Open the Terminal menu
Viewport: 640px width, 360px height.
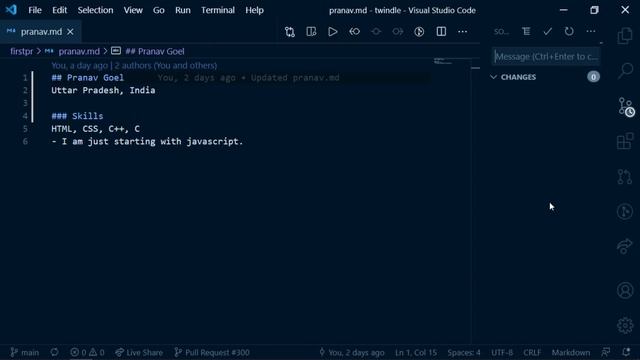pos(218,10)
